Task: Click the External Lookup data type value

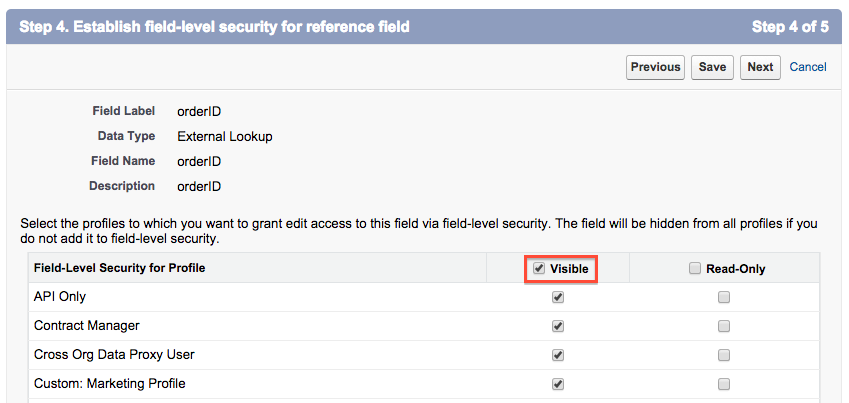Action: click(x=224, y=136)
